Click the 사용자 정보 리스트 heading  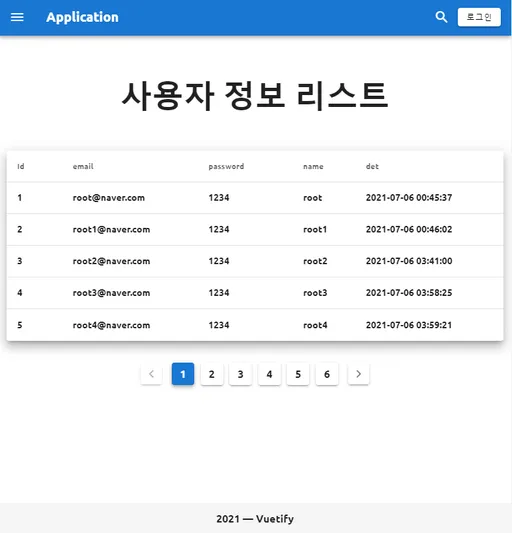[x=255, y=96]
